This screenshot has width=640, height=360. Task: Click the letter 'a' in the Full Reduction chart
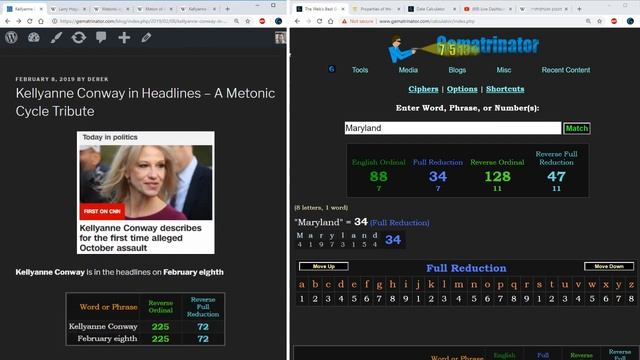(302, 284)
